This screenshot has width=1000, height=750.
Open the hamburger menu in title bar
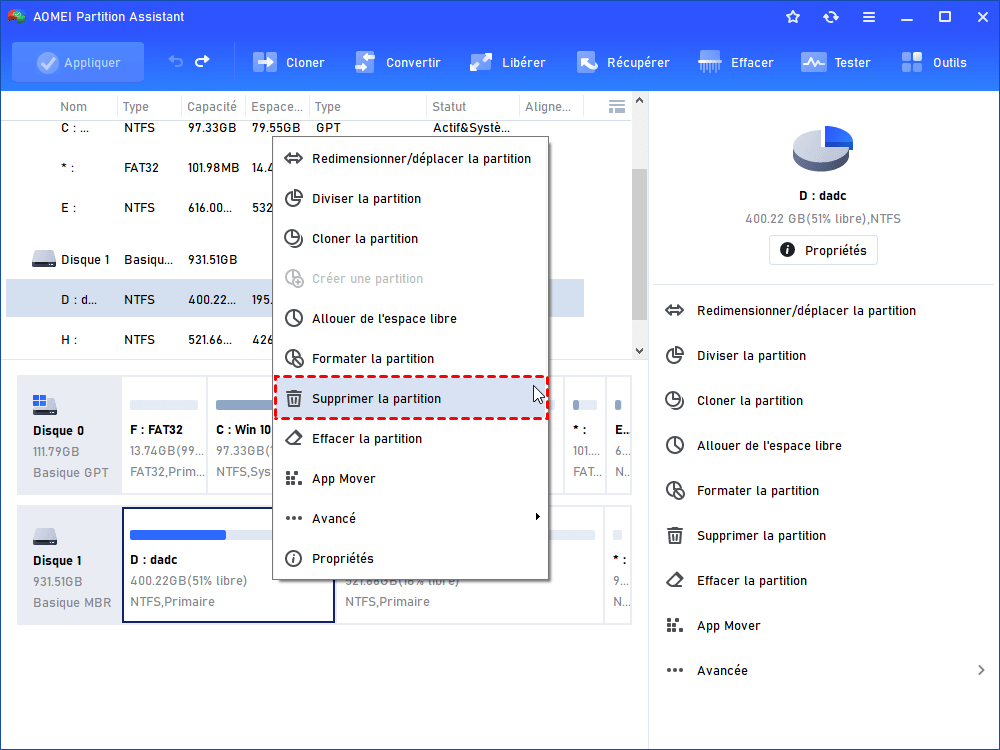[x=869, y=17]
